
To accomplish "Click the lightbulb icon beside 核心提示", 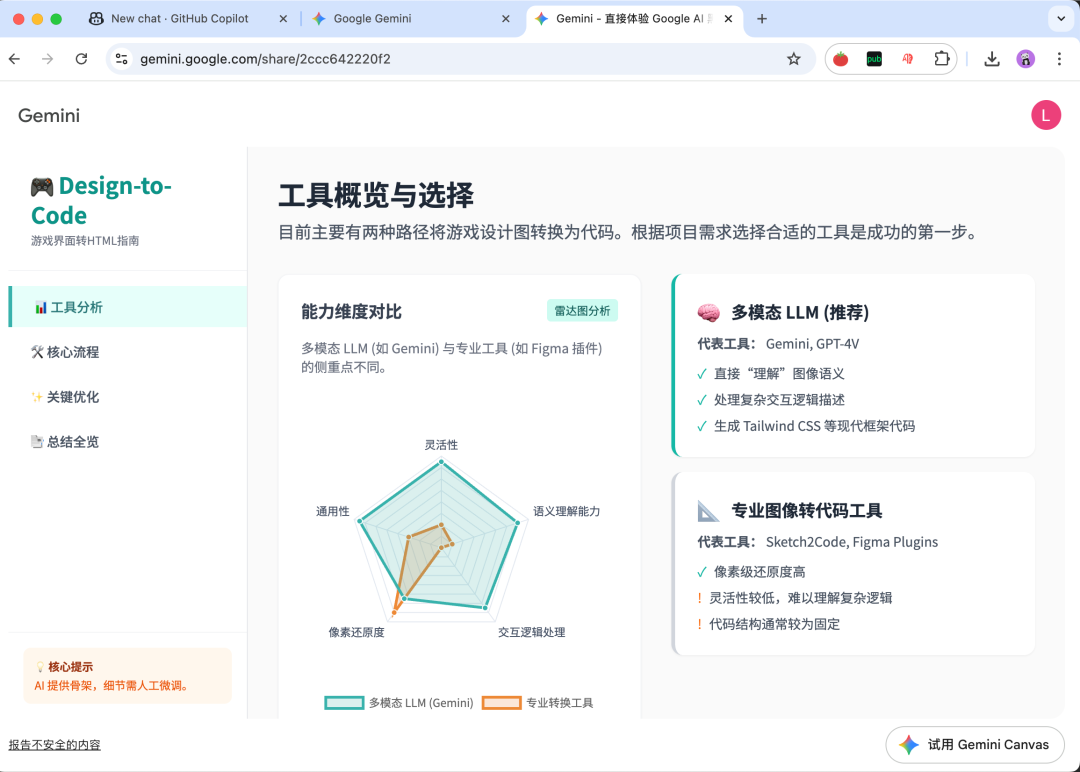I will (40, 667).
